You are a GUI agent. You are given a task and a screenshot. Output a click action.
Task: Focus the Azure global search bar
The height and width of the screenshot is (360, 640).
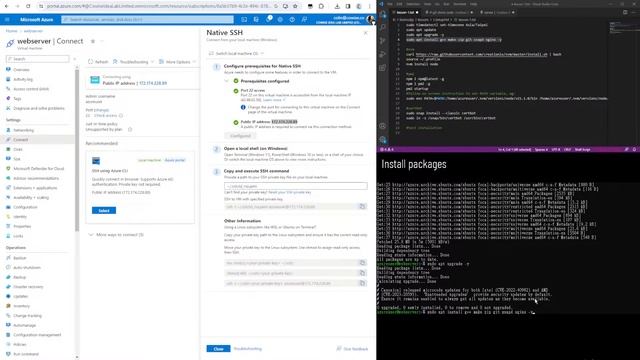pos(147,20)
